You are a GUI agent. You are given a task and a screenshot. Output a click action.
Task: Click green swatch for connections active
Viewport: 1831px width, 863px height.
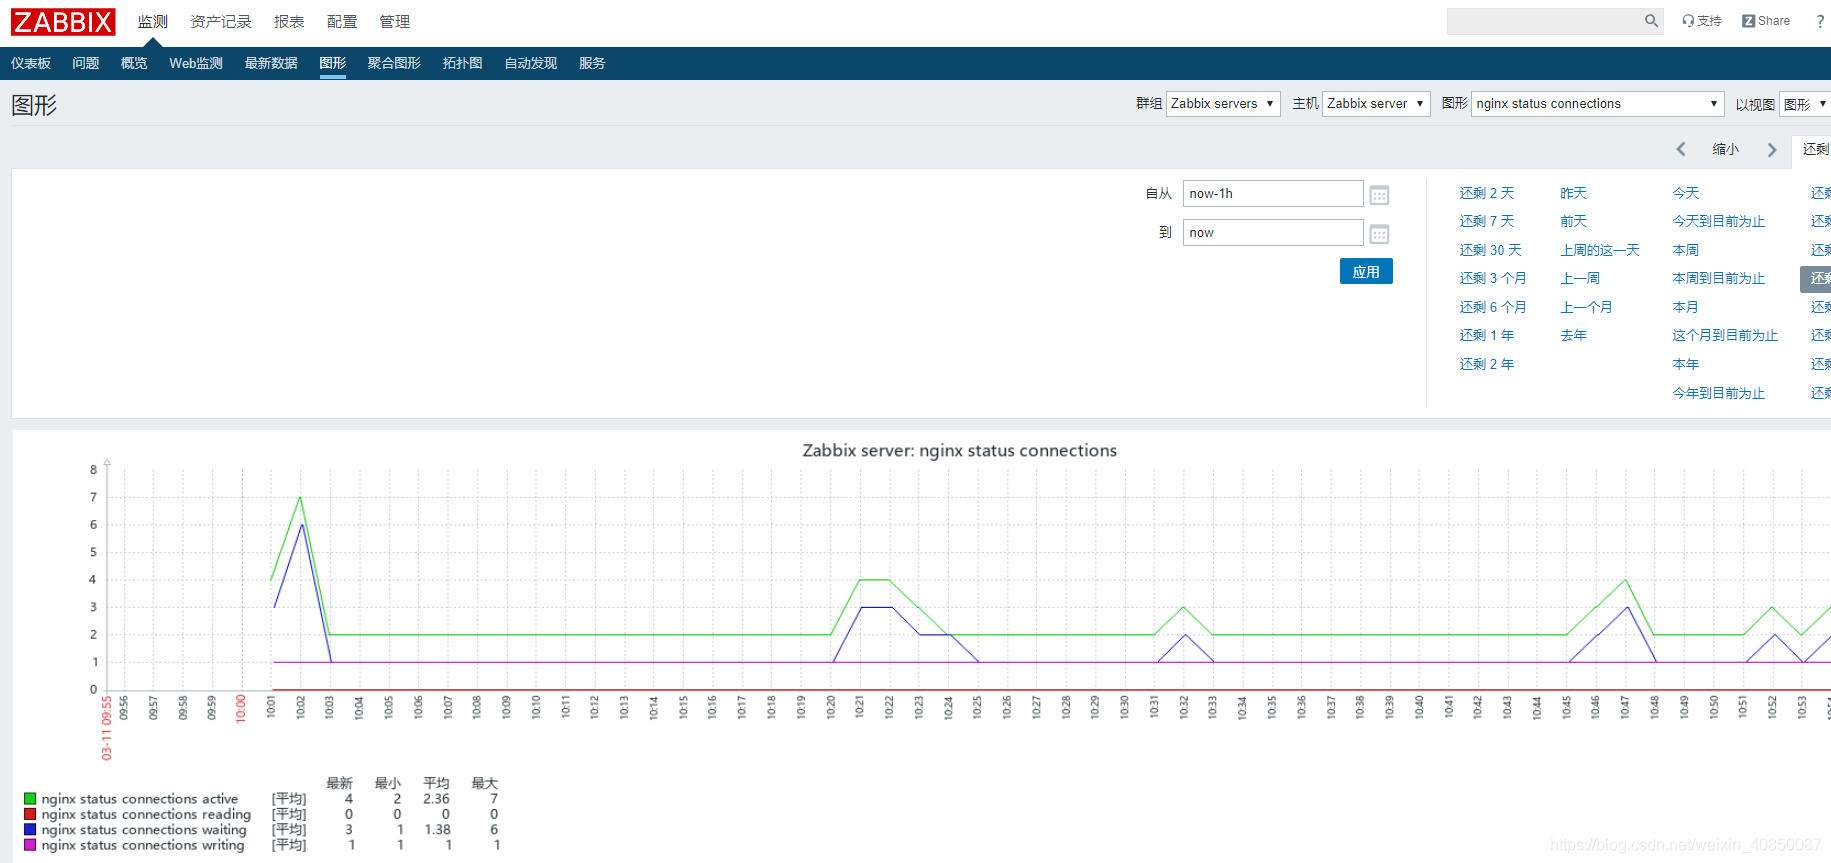tap(30, 799)
